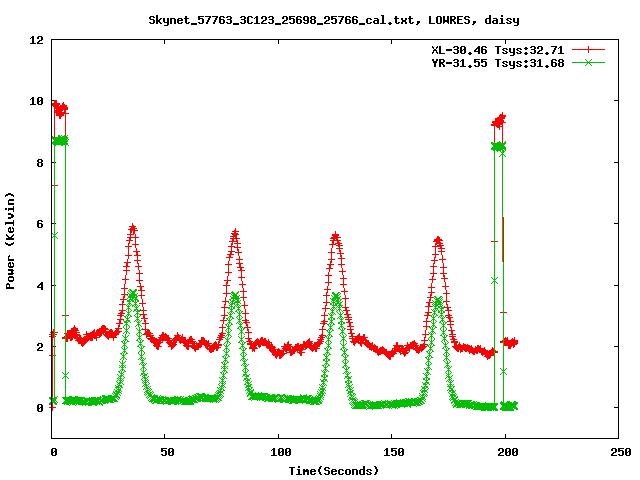Click the first green peak near 35 seconds
This screenshot has width=640, height=480.
(x=132, y=295)
